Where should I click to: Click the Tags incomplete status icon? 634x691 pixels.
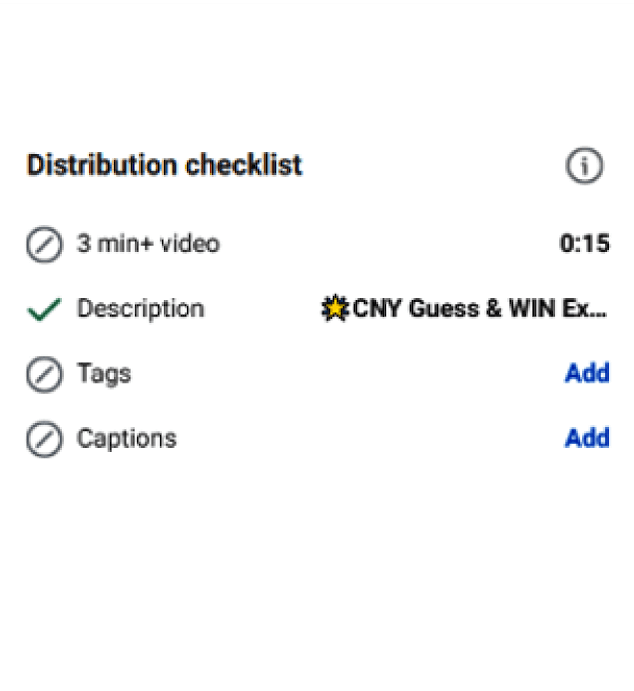(x=43, y=374)
